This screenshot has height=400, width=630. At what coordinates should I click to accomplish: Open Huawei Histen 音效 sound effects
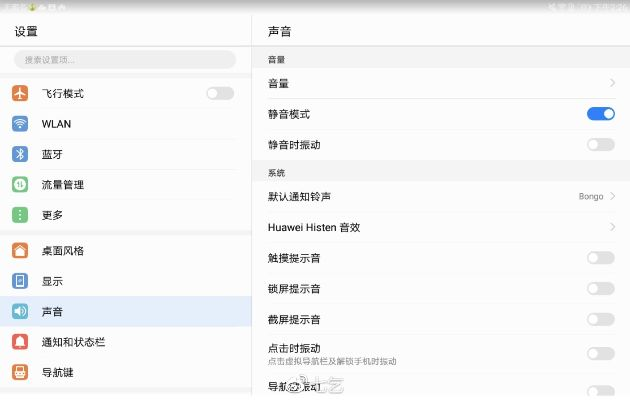click(441, 227)
